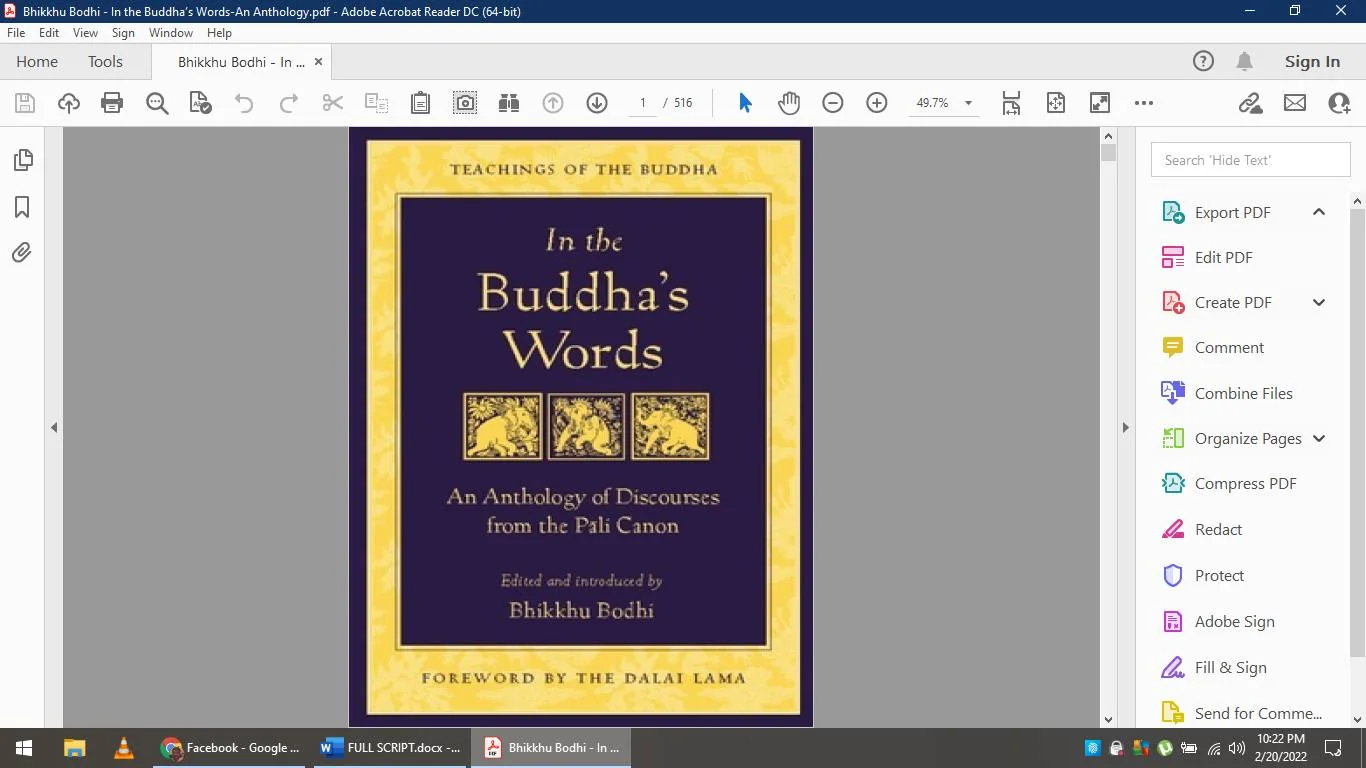Click the Save file icon
Screen dimensions: 1366x768
point(25,103)
